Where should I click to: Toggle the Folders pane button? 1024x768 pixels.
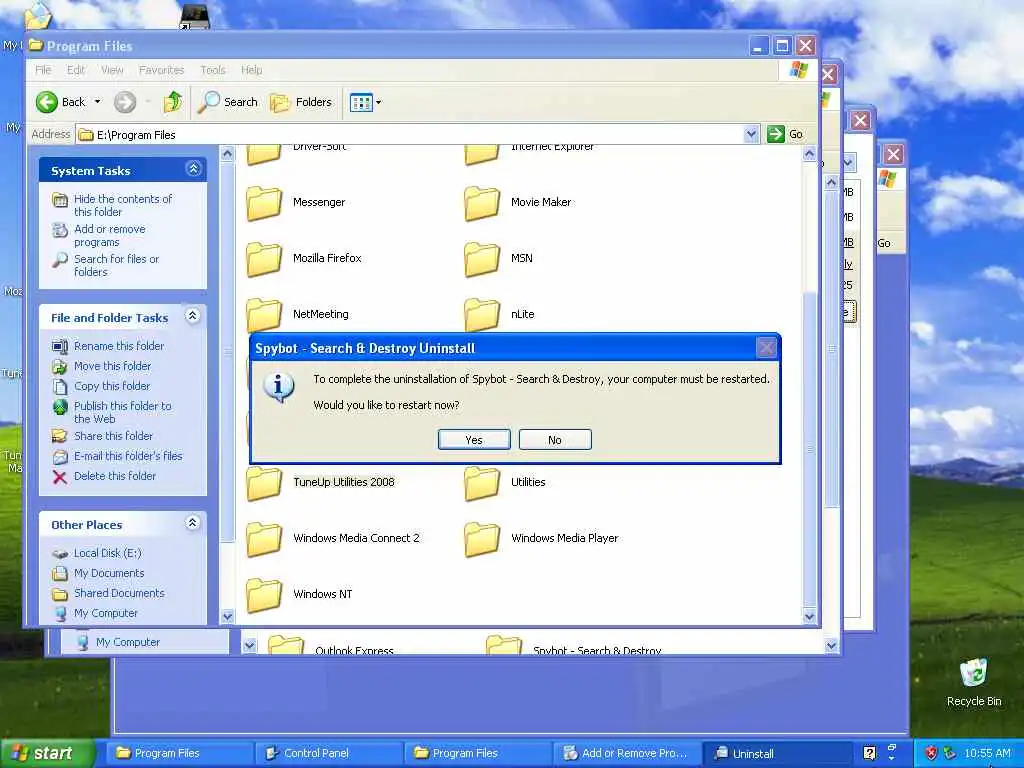pos(301,102)
